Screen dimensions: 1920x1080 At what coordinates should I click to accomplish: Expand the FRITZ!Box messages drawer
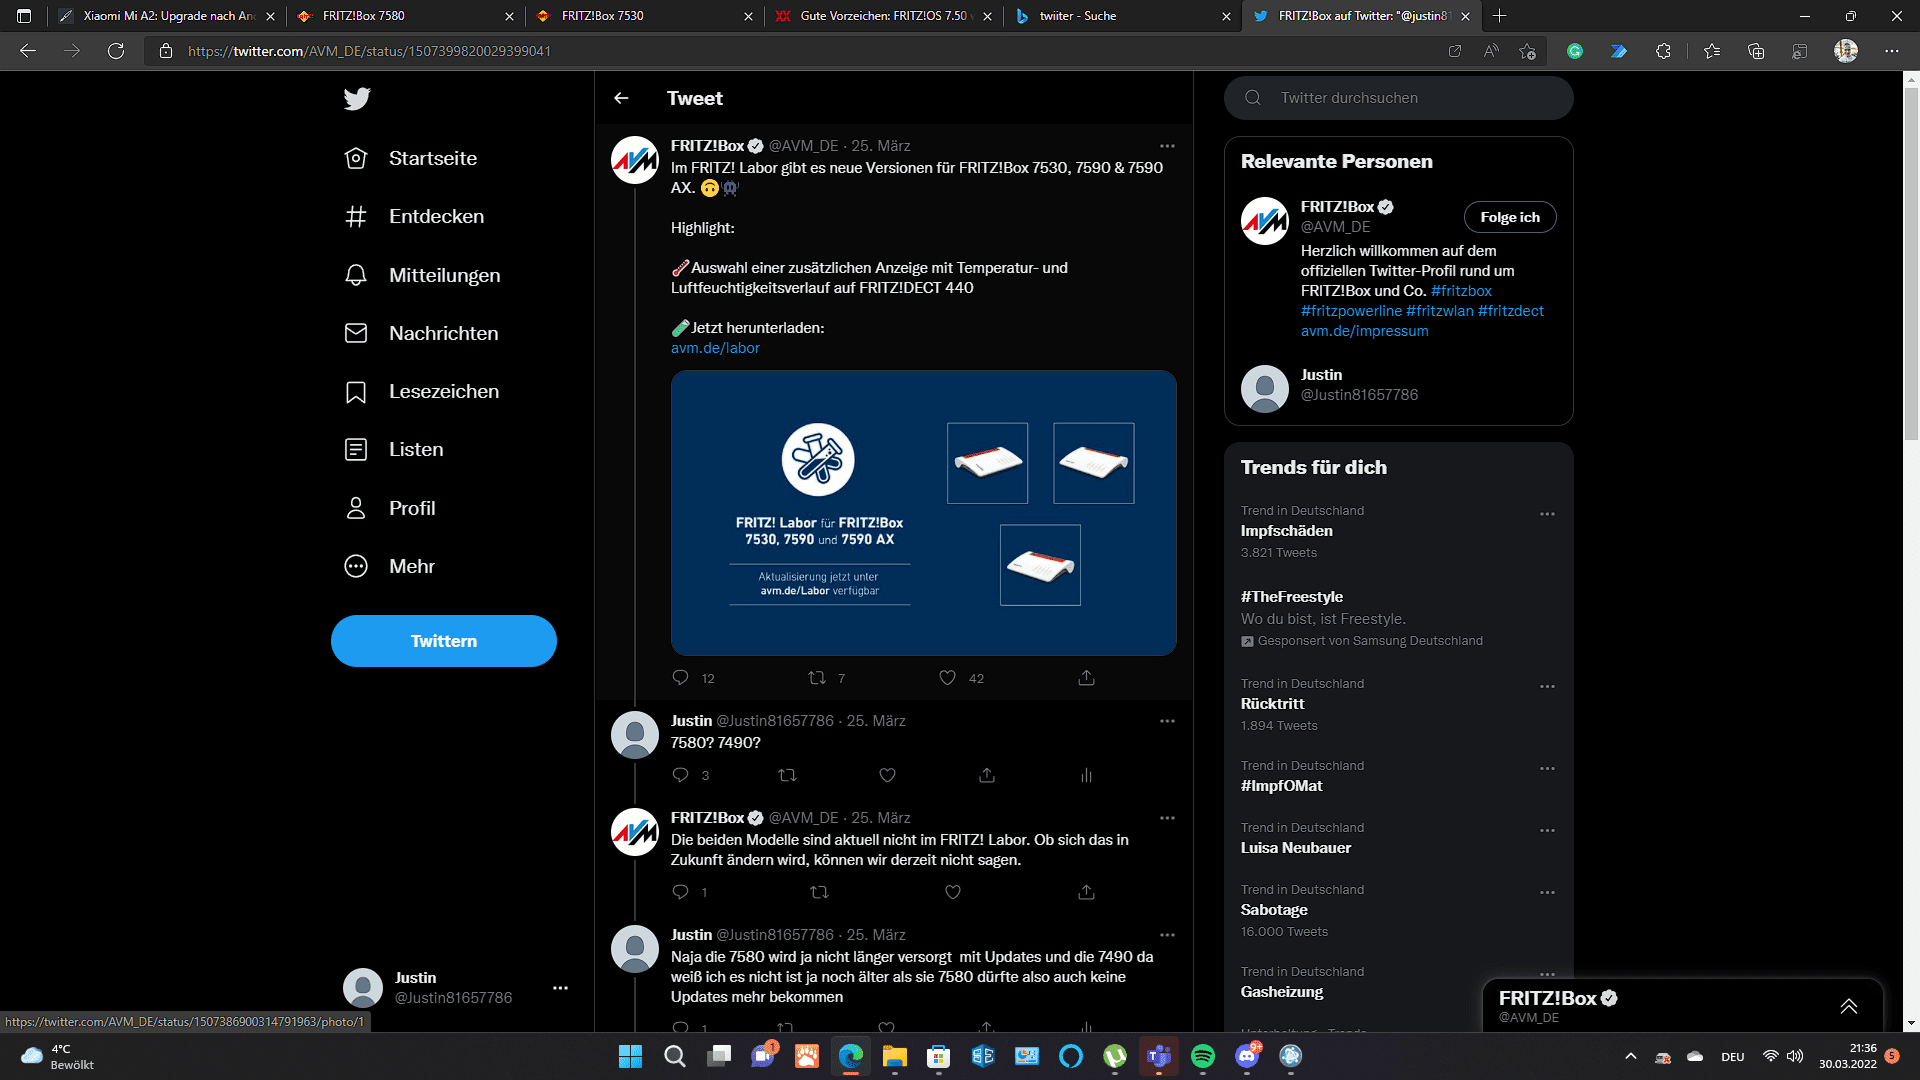point(1848,1006)
